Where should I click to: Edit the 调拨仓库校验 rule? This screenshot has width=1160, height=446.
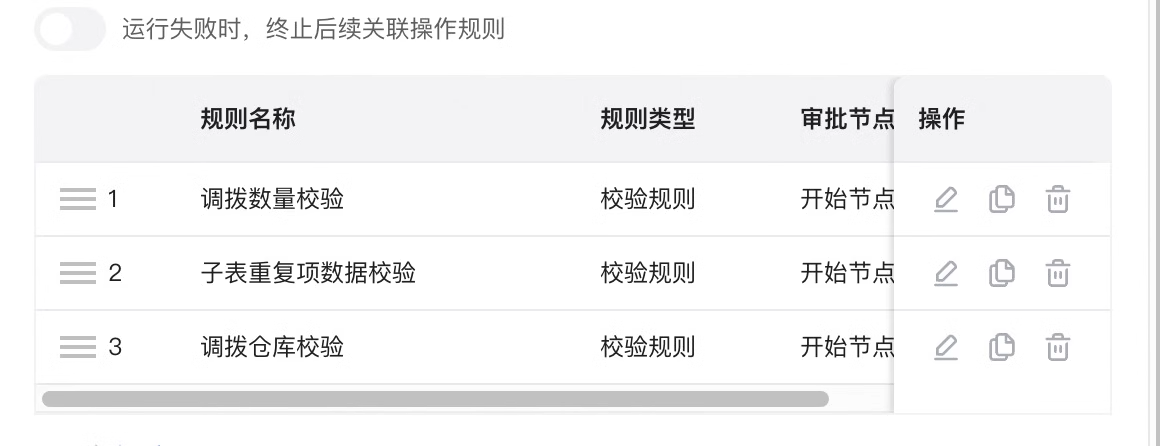pyautogui.click(x=945, y=347)
